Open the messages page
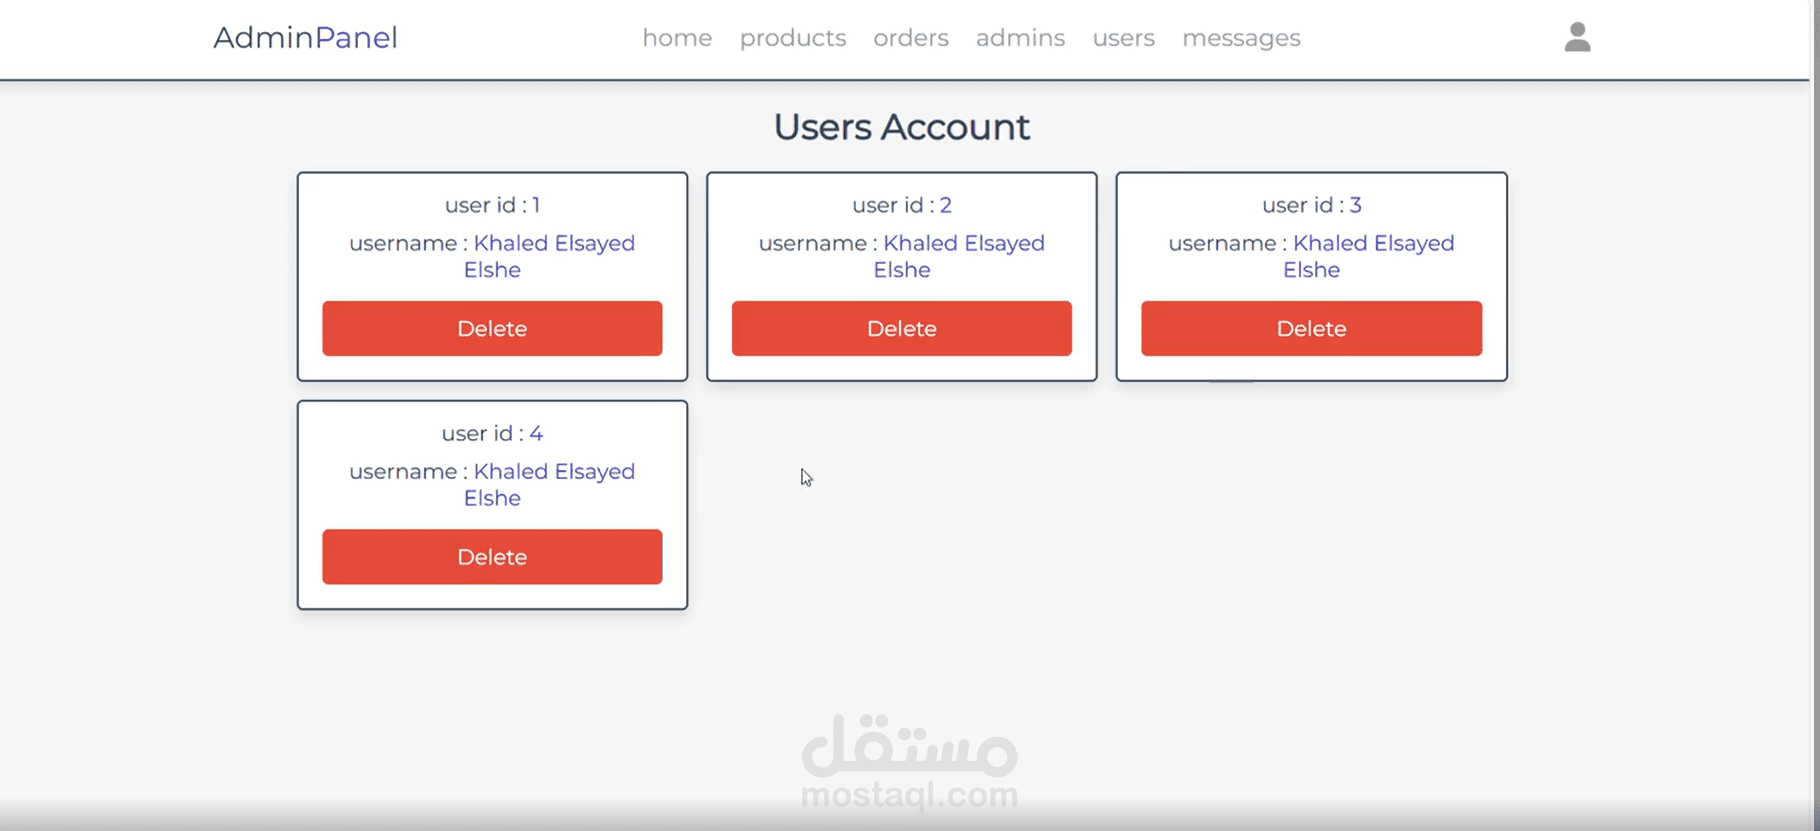1820x831 pixels. (x=1241, y=38)
